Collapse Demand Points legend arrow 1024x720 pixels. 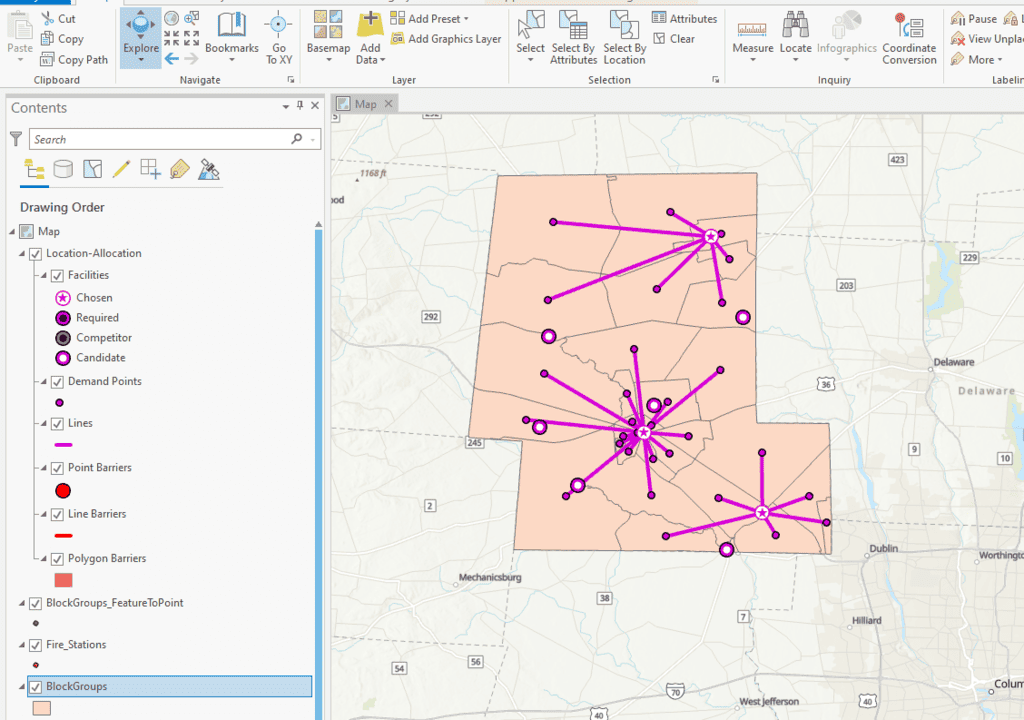click(x=44, y=382)
